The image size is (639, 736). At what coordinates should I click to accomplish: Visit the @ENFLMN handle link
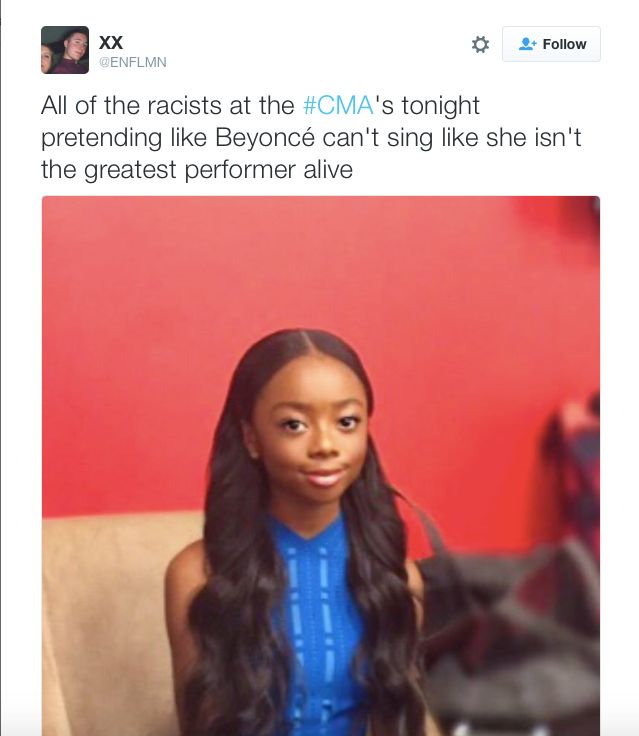[132, 62]
